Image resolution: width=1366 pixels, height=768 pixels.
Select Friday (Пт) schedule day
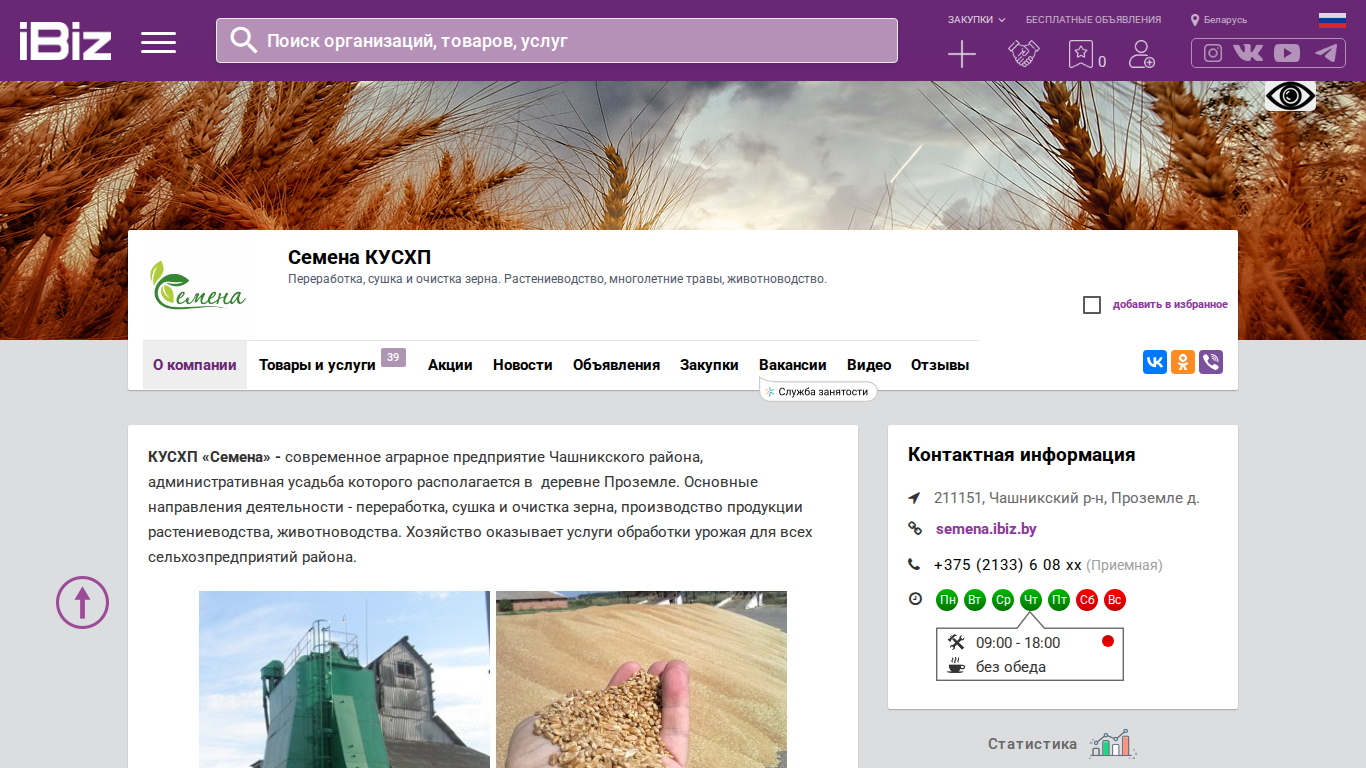(1059, 600)
